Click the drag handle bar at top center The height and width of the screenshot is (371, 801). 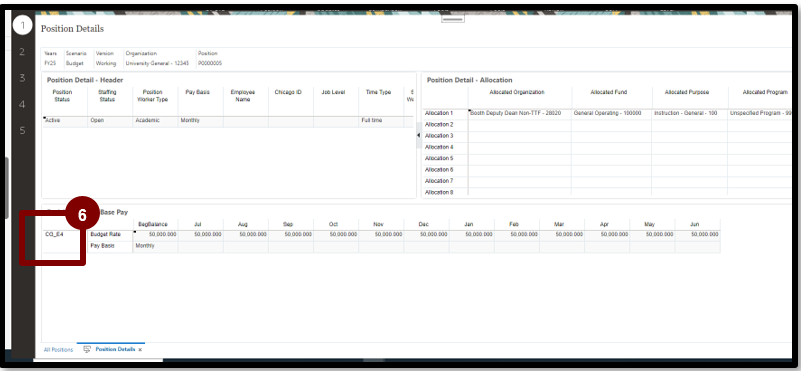pyautogui.click(x=453, y=19)
